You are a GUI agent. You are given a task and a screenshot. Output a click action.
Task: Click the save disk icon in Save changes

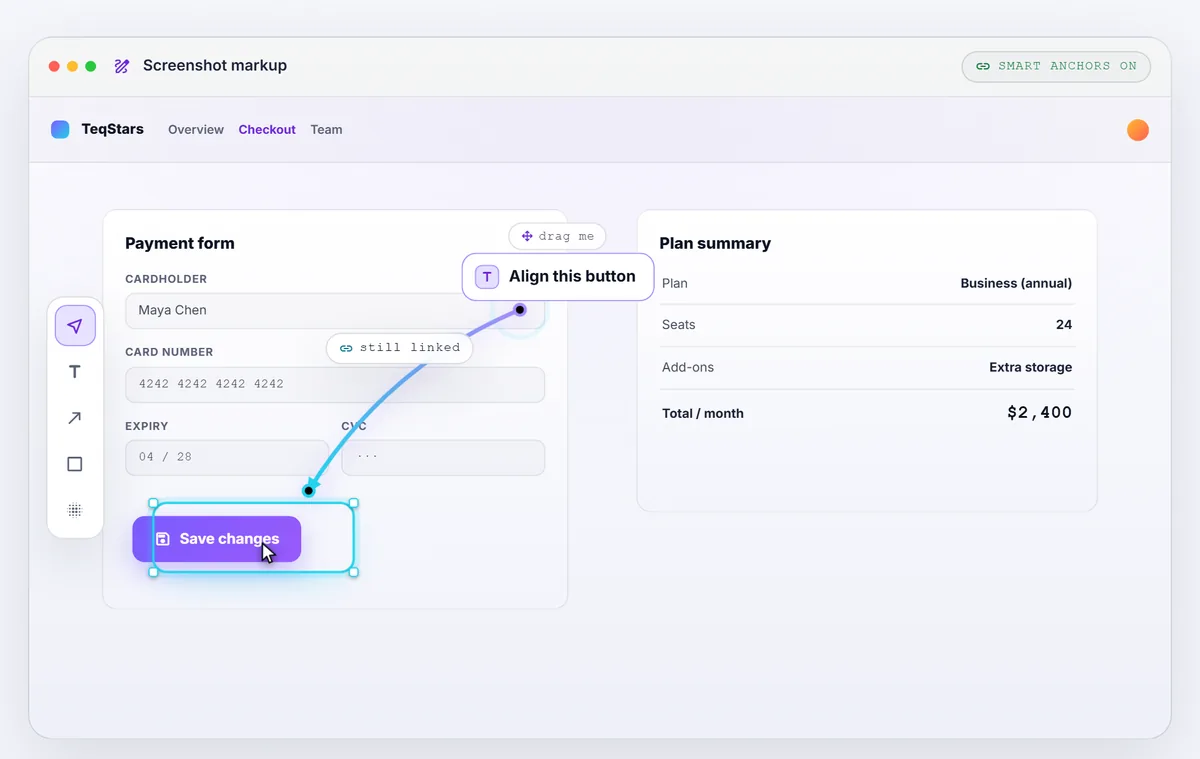click(x=163, y=539)
